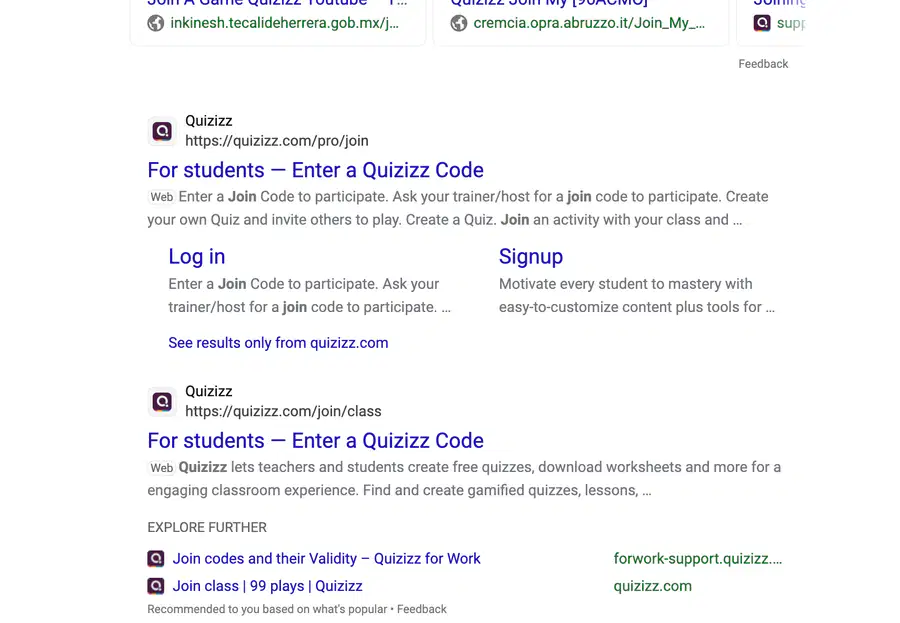Screen dimensions: 900x623
Task: Click the Log in sitelink
Action: (196, 257)
